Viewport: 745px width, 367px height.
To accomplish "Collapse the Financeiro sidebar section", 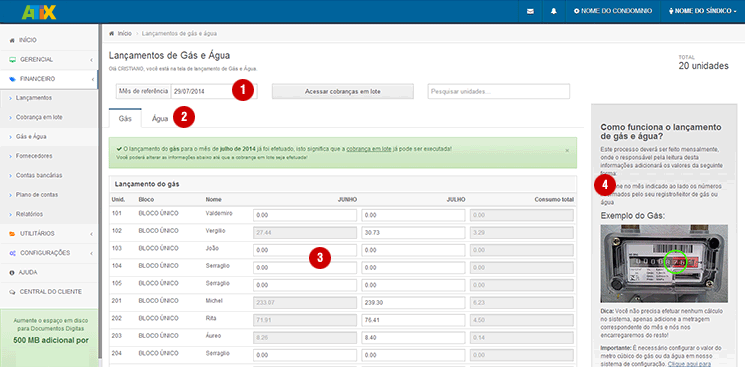I will (x=92, y=79).
